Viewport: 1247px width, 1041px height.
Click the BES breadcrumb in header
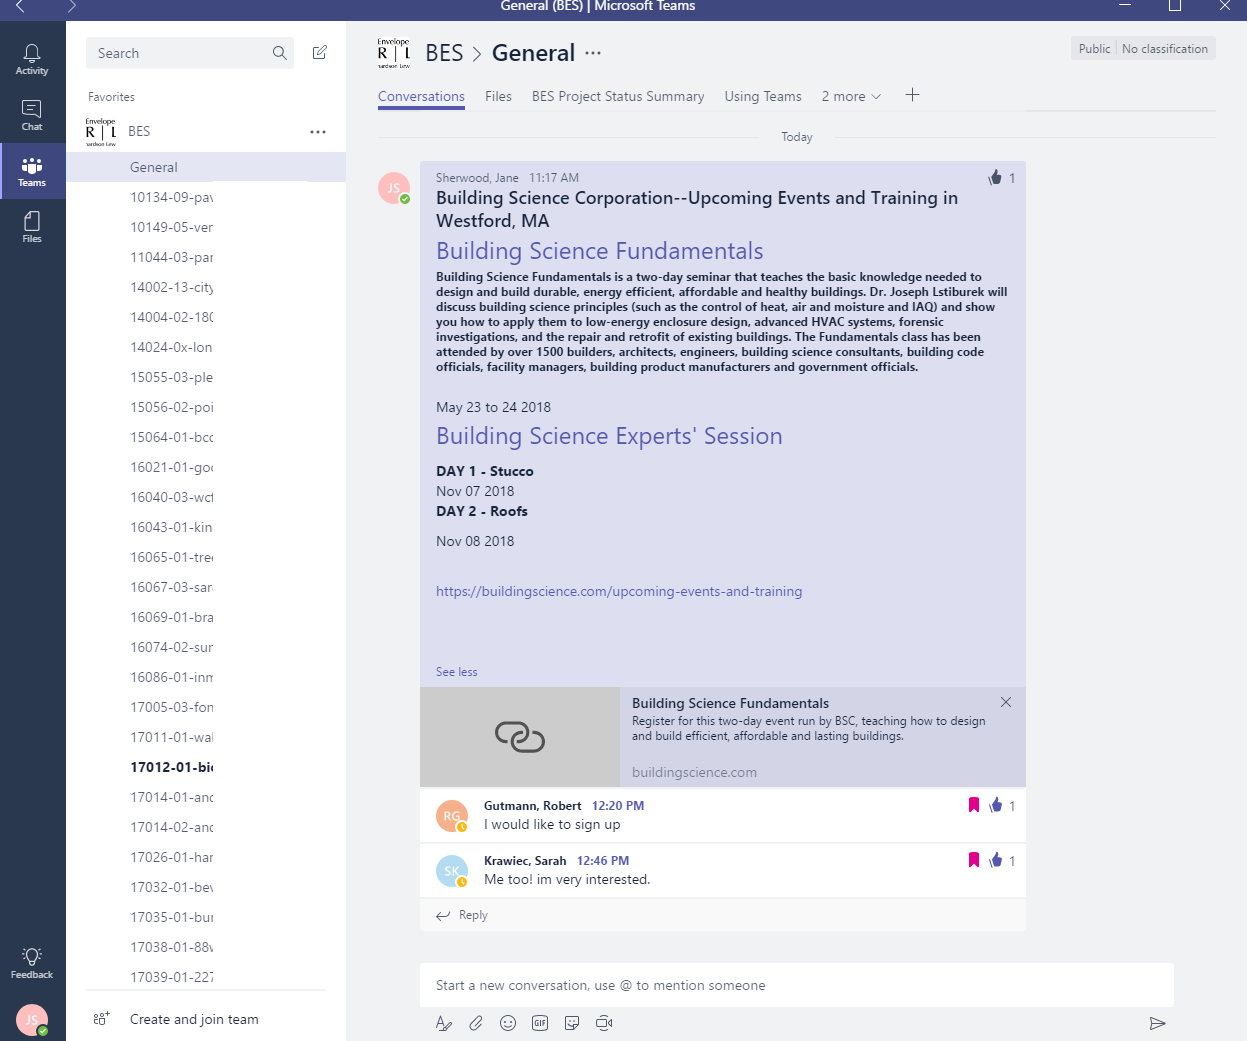tap(444, 53)
